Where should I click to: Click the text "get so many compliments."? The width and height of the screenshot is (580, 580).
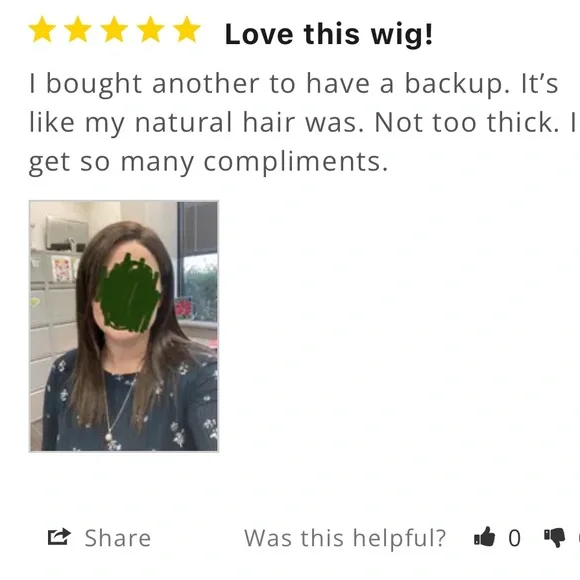[208, 162]
